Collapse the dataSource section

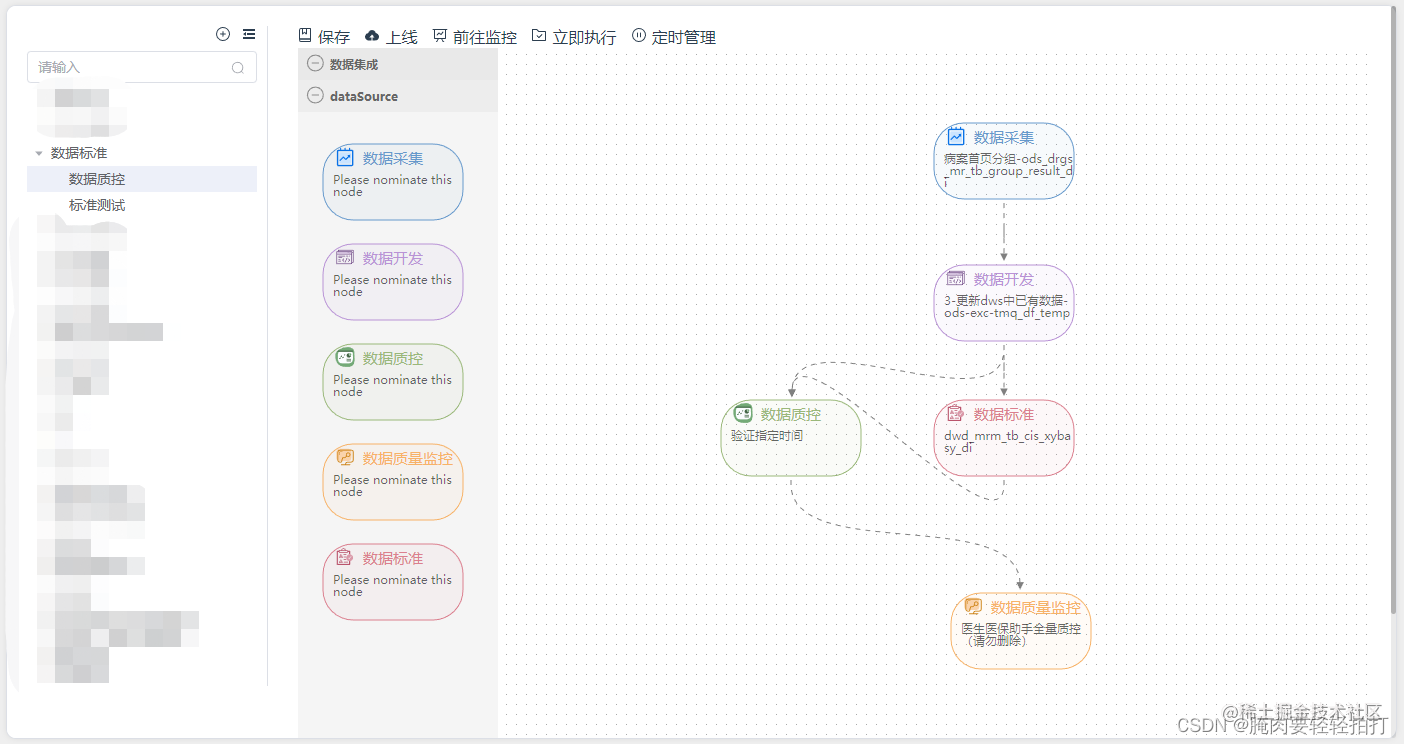315,96
